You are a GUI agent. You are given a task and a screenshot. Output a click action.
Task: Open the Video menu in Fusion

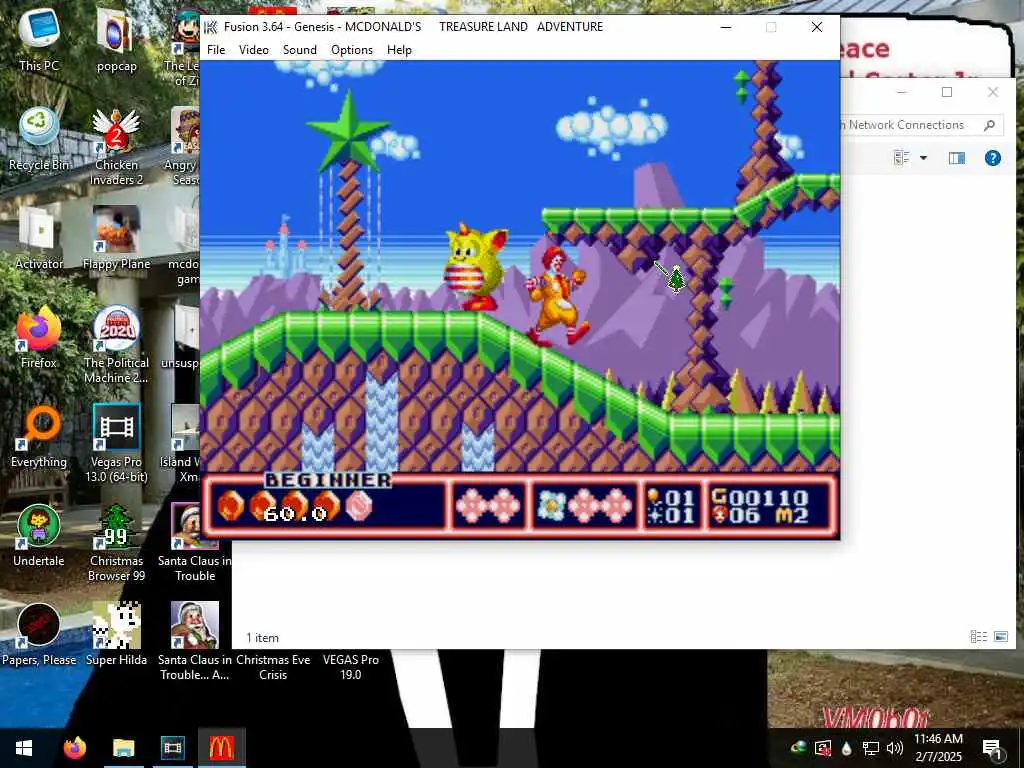coord(253,50)
